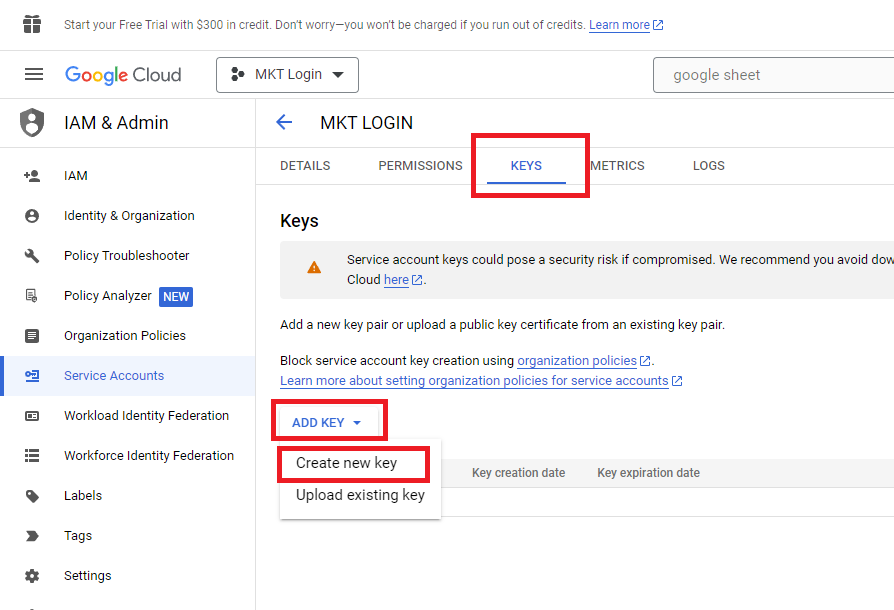Open Identity & Organization page

tap(129, 215)
